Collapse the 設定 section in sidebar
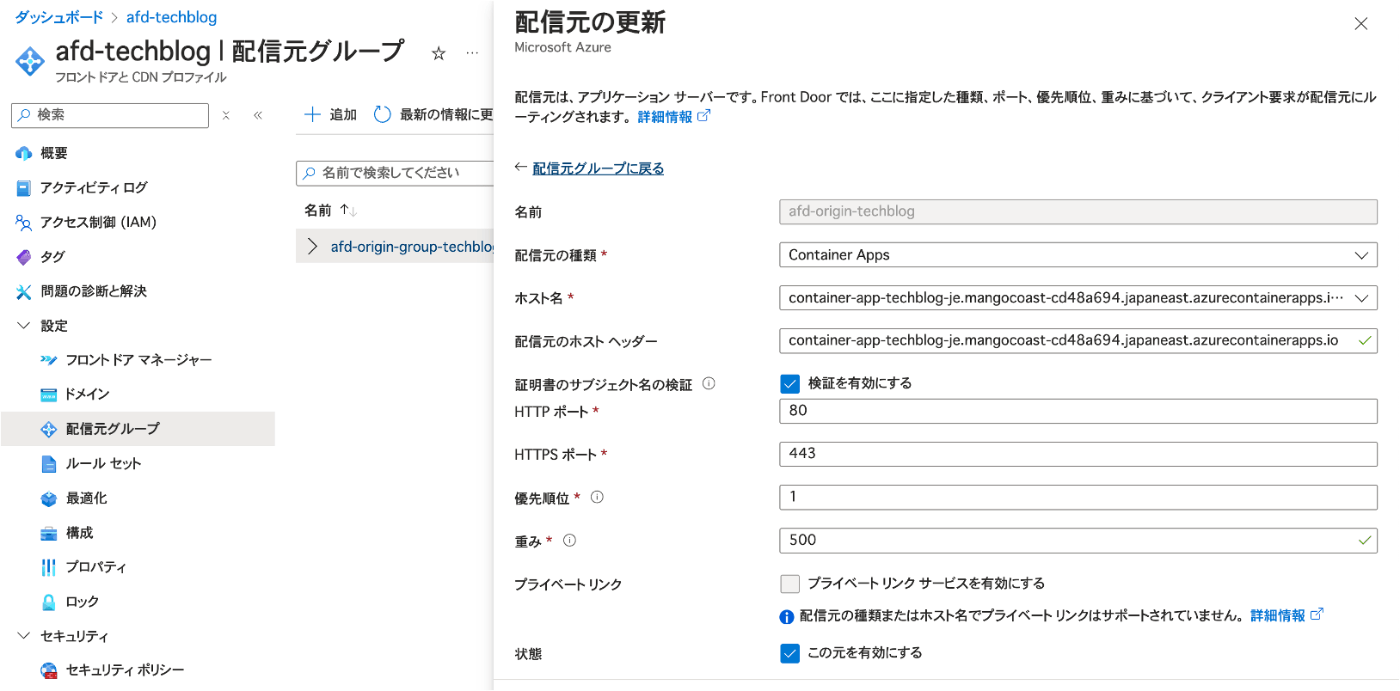Viewport: 1400px width, 691px height. click(24, 326)
